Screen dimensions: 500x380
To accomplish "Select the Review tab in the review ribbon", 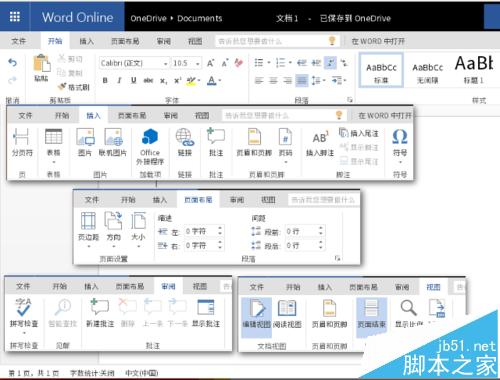I will [x=168, y=286].
